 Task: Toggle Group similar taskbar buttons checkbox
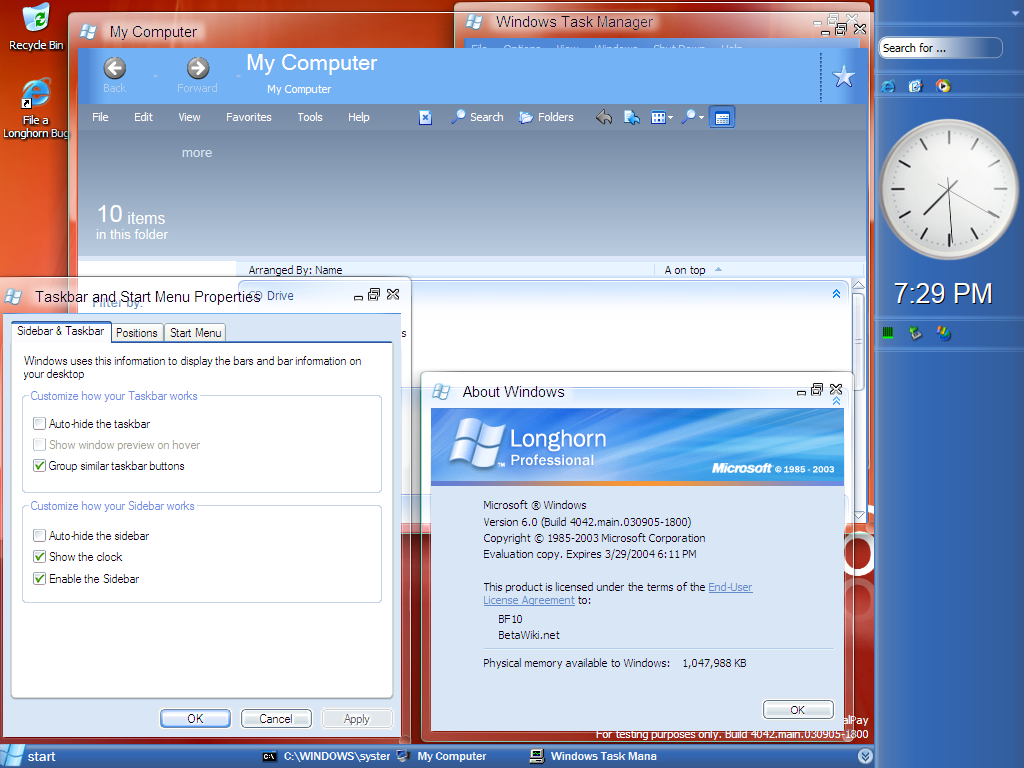click(x=39, y=466)
